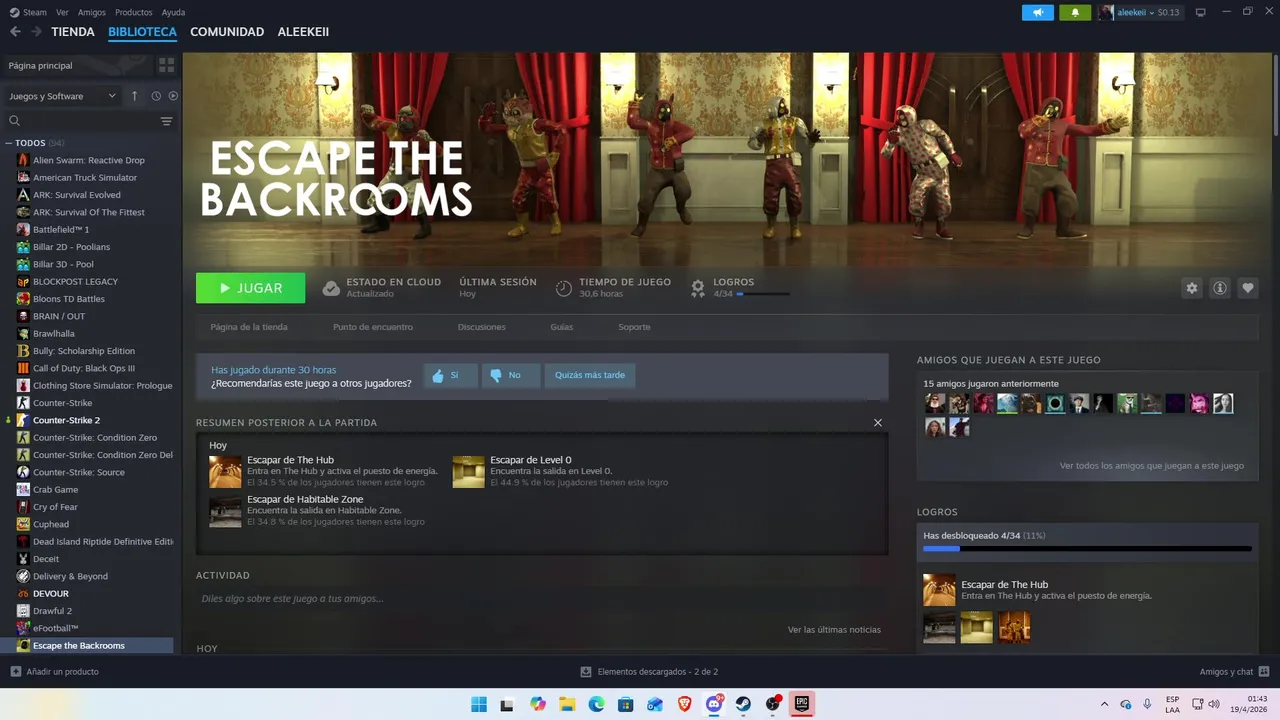Open the Ayuda menu

[x=173, y=12]
